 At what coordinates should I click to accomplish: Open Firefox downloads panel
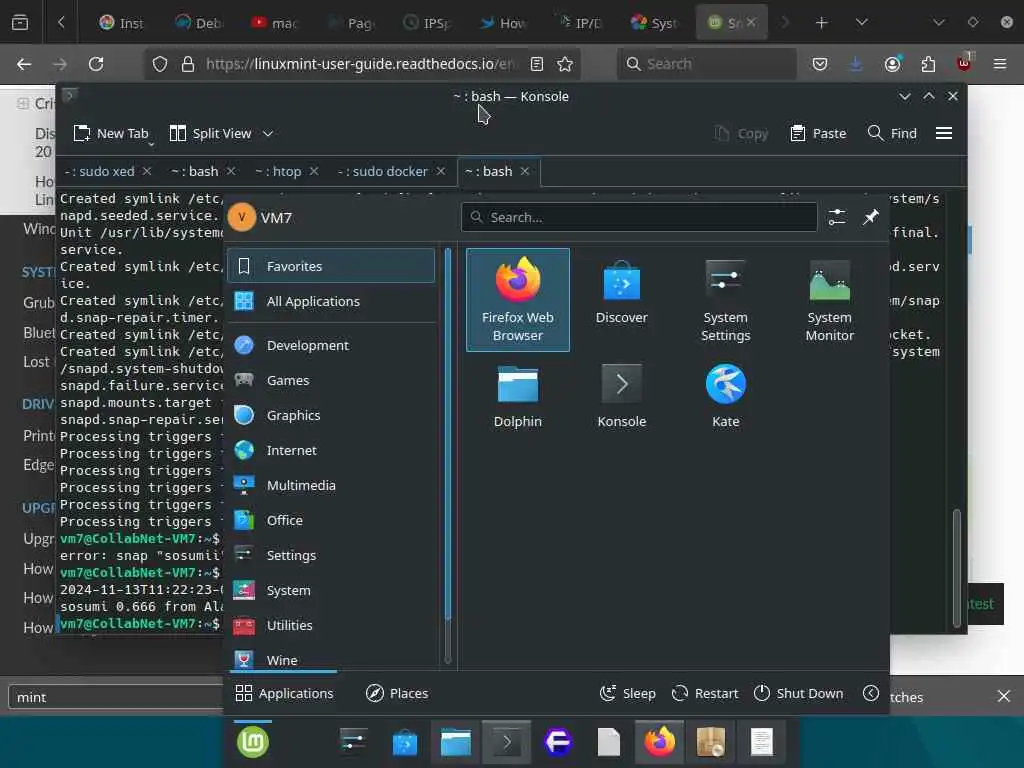point(856,64)
